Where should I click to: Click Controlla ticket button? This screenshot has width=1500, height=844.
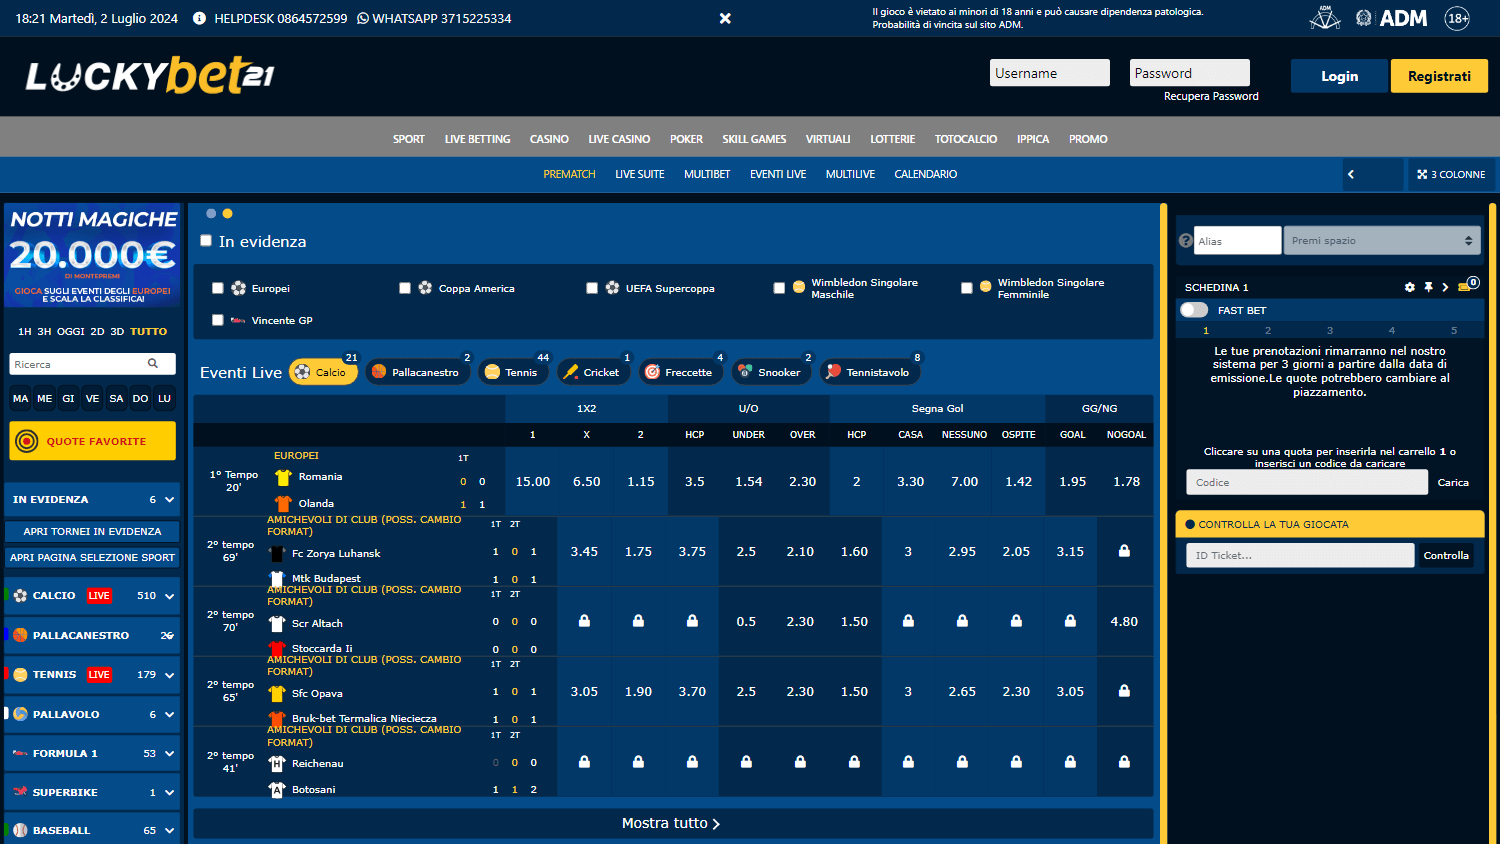(x=1446, y=555)
